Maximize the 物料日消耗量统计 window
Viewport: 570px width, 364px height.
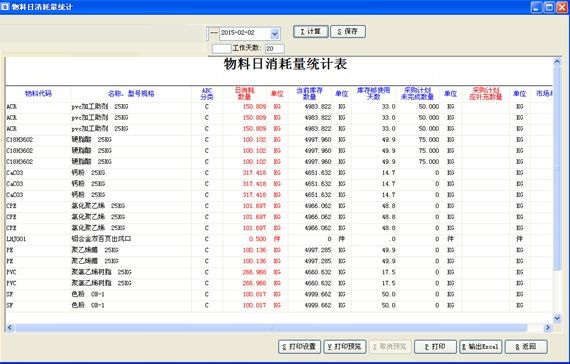tap(549, 7)
